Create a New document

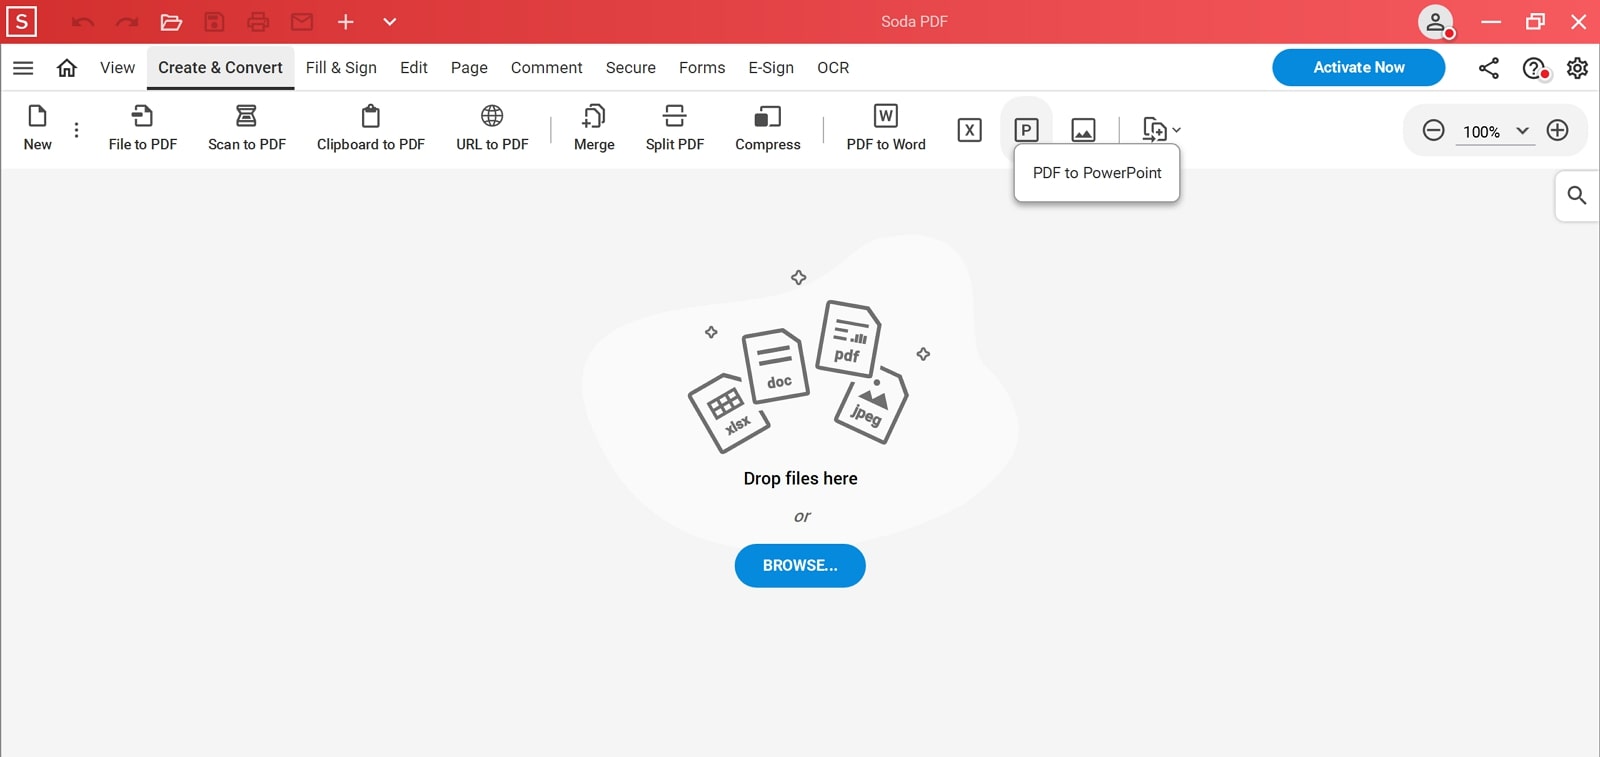coord(38,128)
